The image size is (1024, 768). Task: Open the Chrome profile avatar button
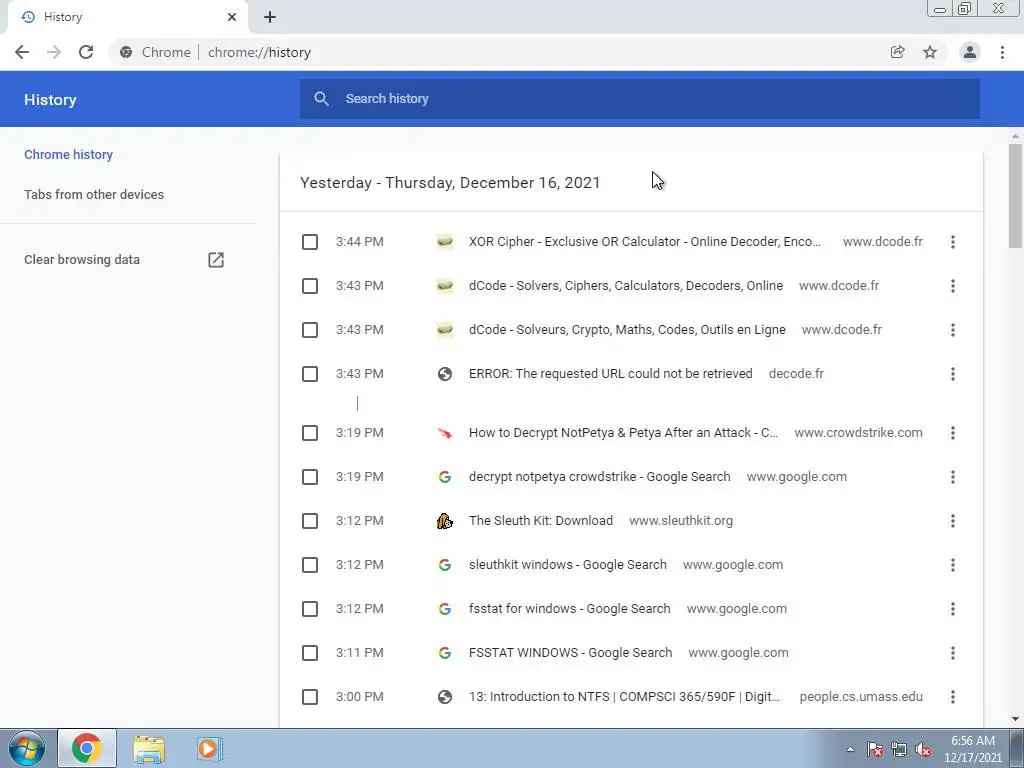970,52
